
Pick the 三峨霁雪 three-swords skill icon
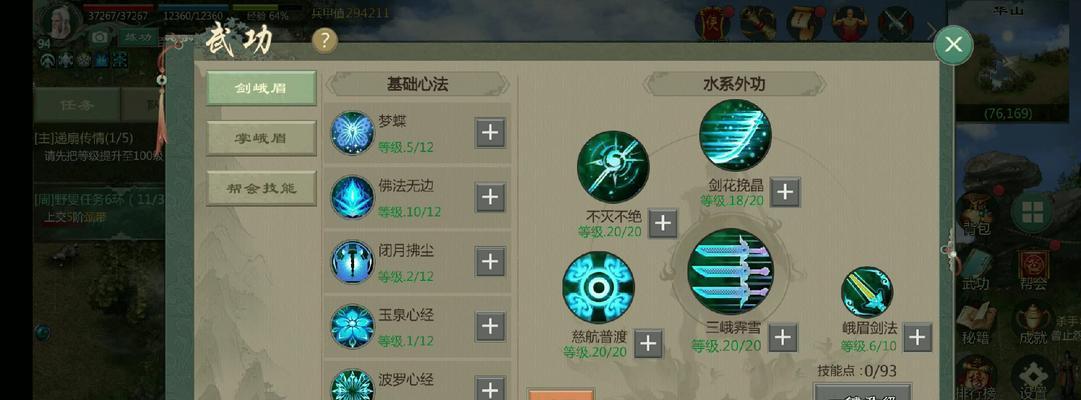click(731, 272)
